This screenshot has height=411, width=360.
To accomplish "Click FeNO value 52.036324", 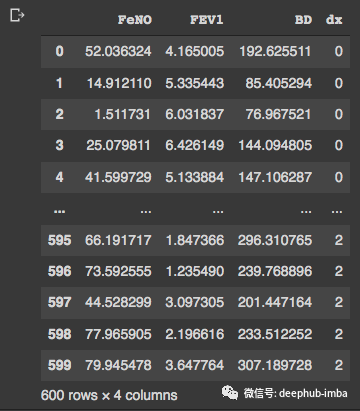I will pyautogui.click(x=118, y=51).
